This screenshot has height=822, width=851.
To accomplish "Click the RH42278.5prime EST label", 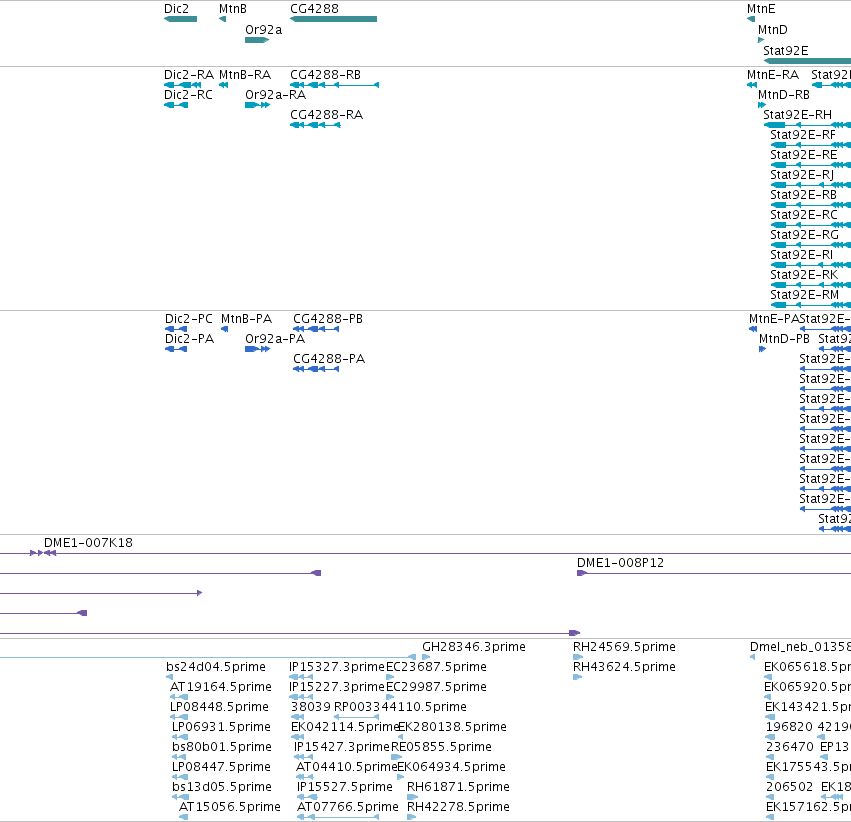I will pyautogui.click(x=459, y=807).
